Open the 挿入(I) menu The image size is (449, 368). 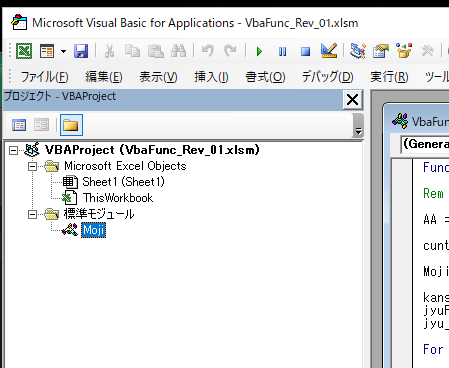pyautogui.click(x=212, y=77)
